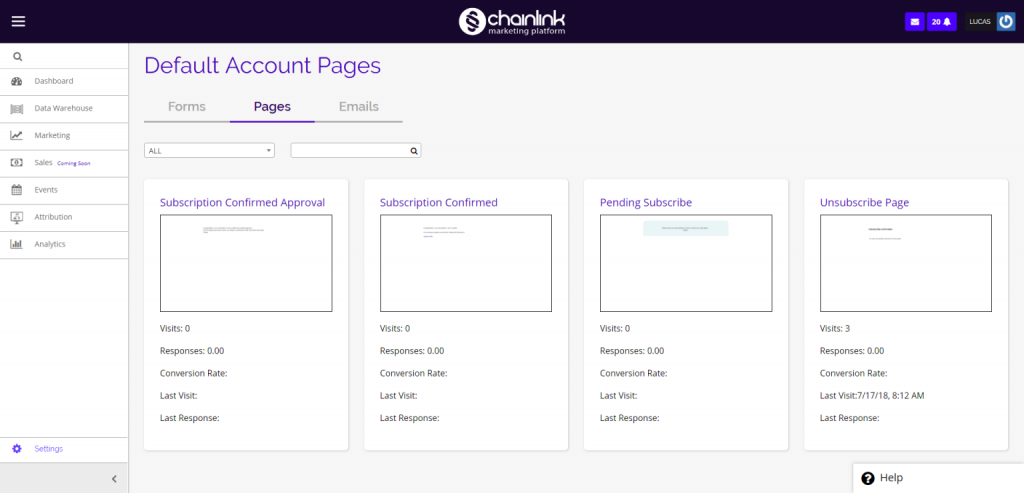This screenshot has height=493, width=1024.
Task: Click the sidebar search magnifier icon
Action: (18, 57)
